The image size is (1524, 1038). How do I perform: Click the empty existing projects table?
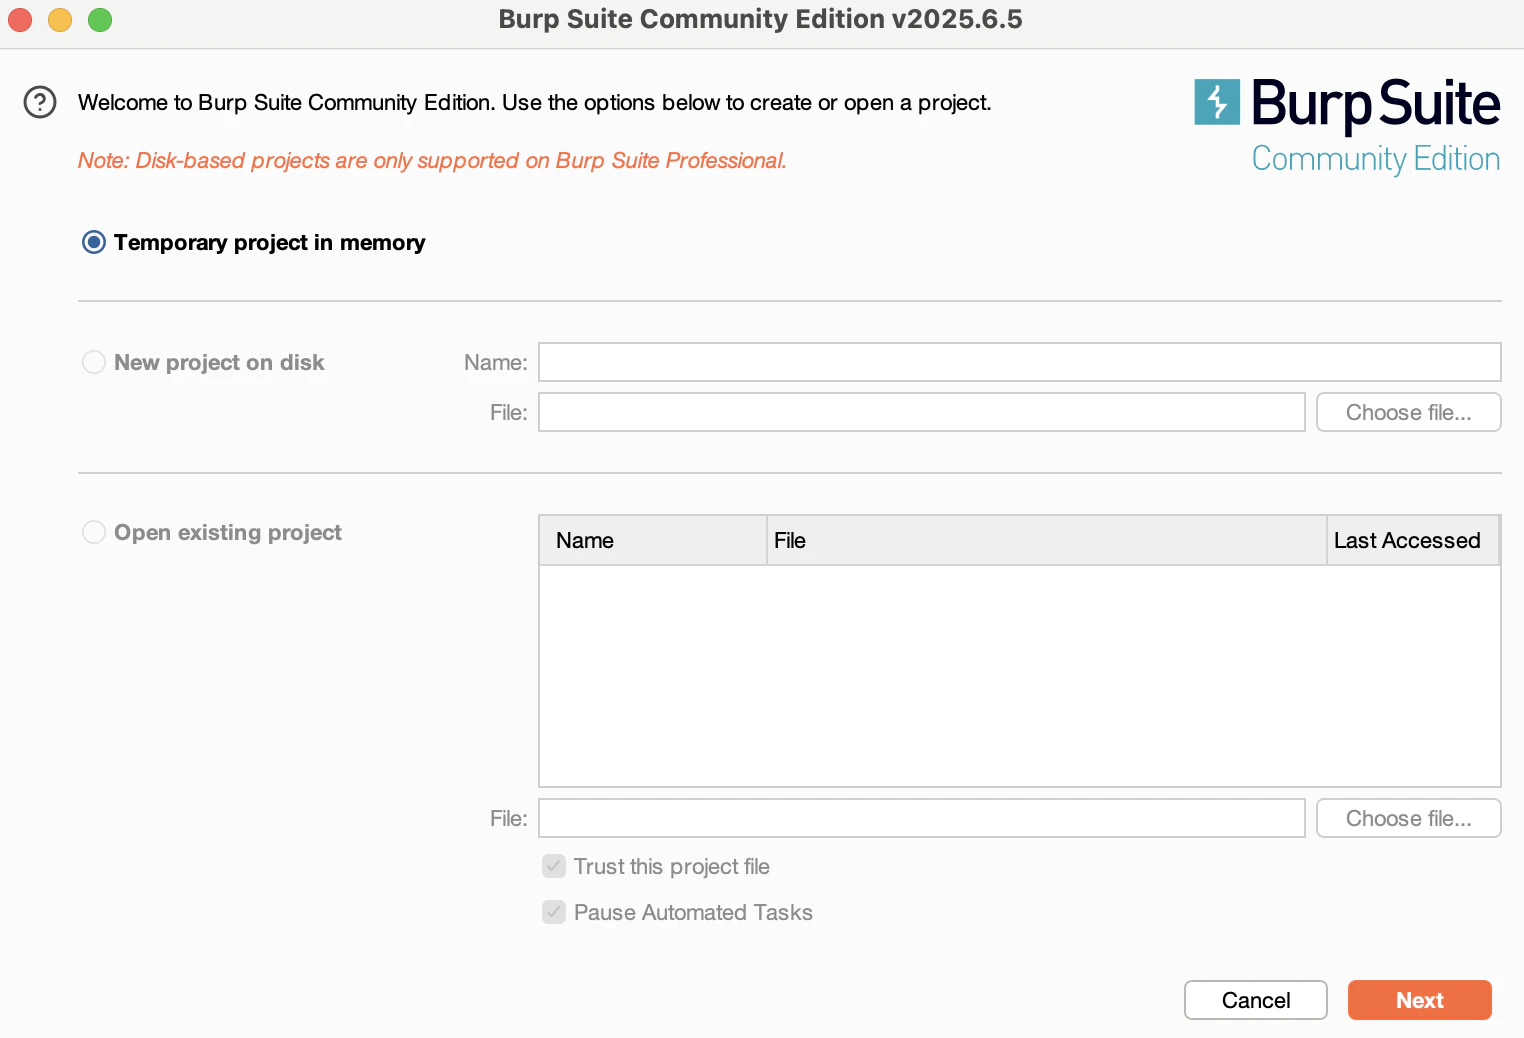coord(1020,676)
